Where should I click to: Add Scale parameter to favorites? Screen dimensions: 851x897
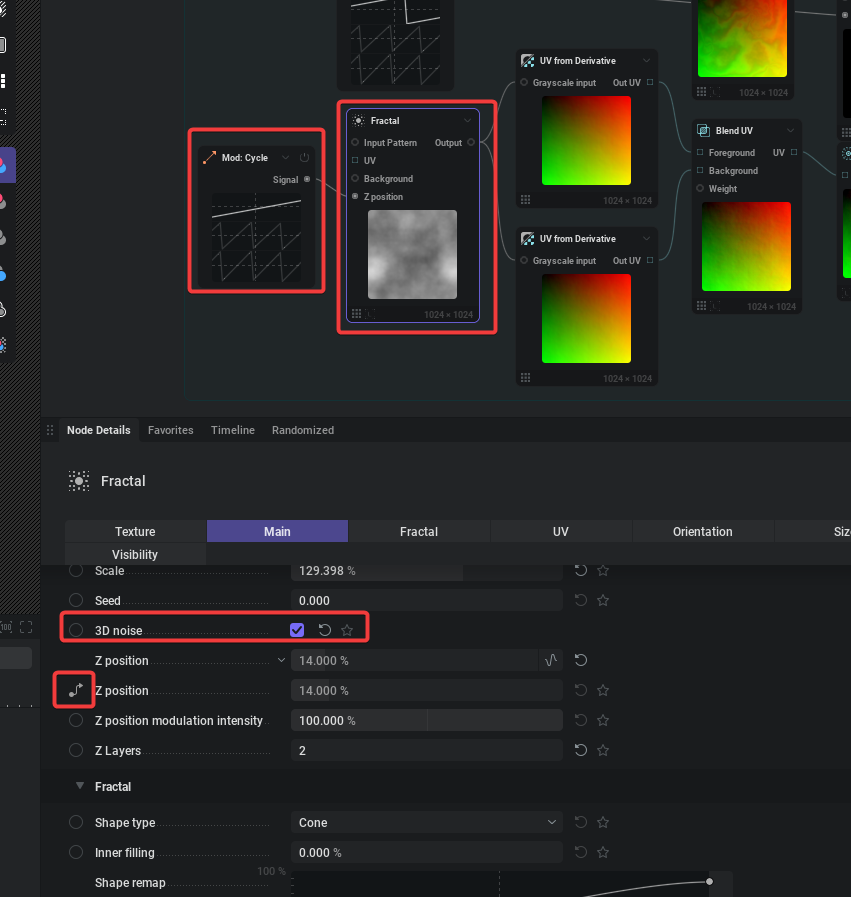tap(603, 570)
